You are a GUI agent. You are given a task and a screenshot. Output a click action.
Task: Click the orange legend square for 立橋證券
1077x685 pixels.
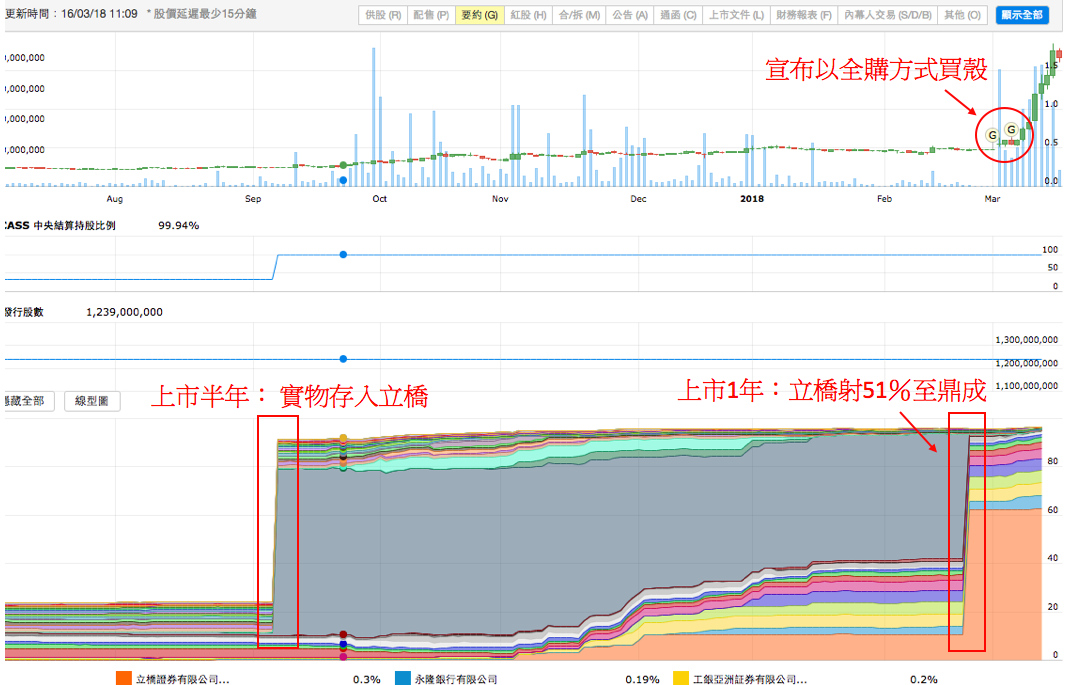click(124, 679)
